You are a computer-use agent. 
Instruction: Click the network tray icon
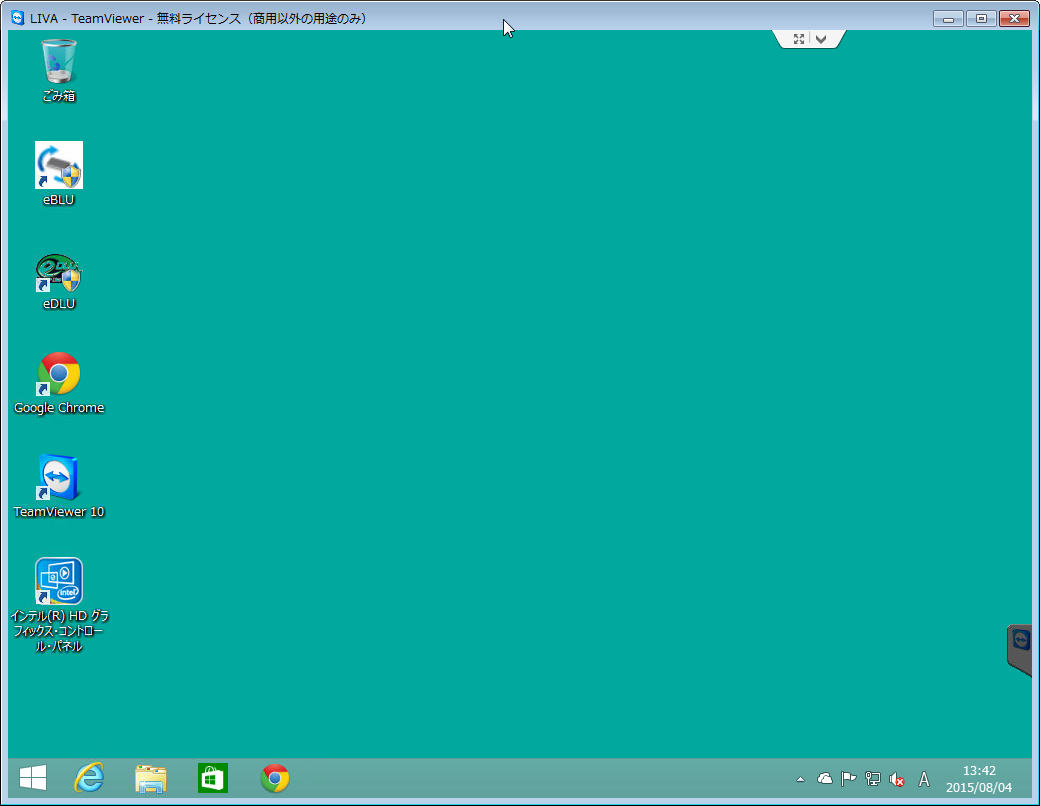pos(873,779)
